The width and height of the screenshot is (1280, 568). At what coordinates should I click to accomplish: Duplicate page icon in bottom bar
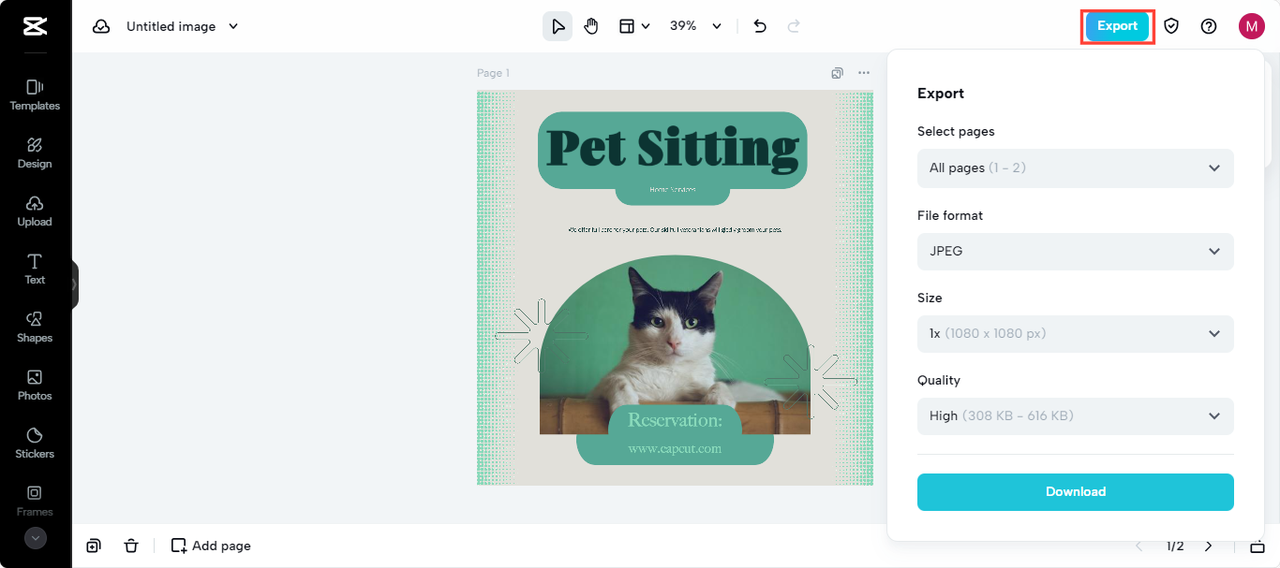pos(93,546)
